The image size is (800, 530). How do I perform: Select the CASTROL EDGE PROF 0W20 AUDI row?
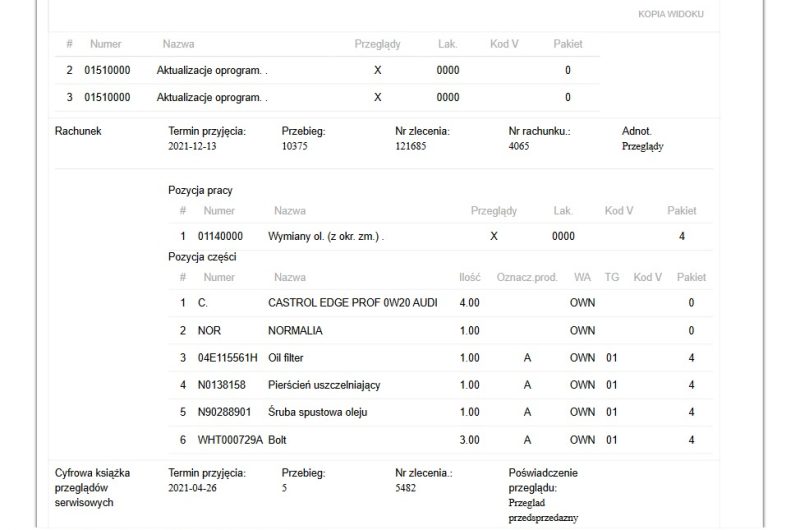click(x=440, y=303)
